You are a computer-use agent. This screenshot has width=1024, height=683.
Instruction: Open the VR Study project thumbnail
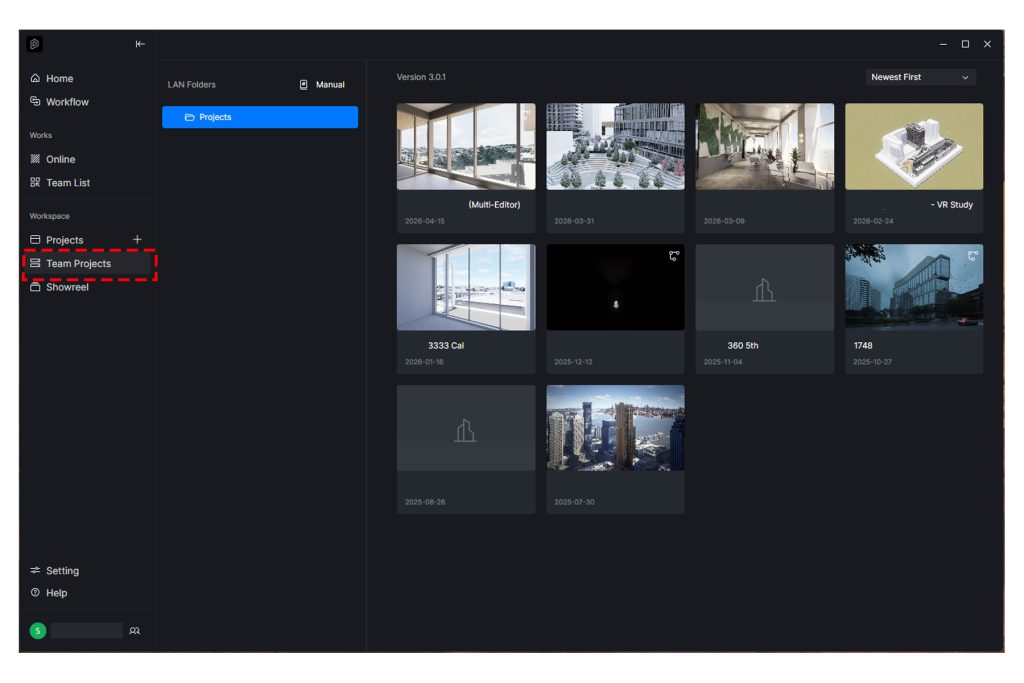click(914, 146)
